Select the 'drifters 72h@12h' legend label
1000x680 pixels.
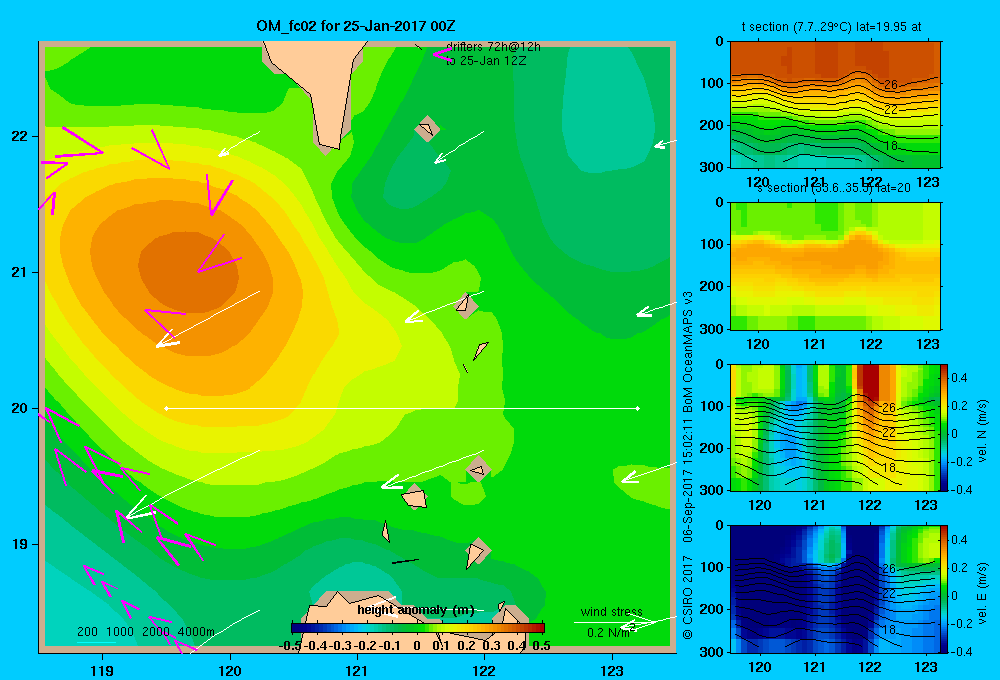(493, 47)
